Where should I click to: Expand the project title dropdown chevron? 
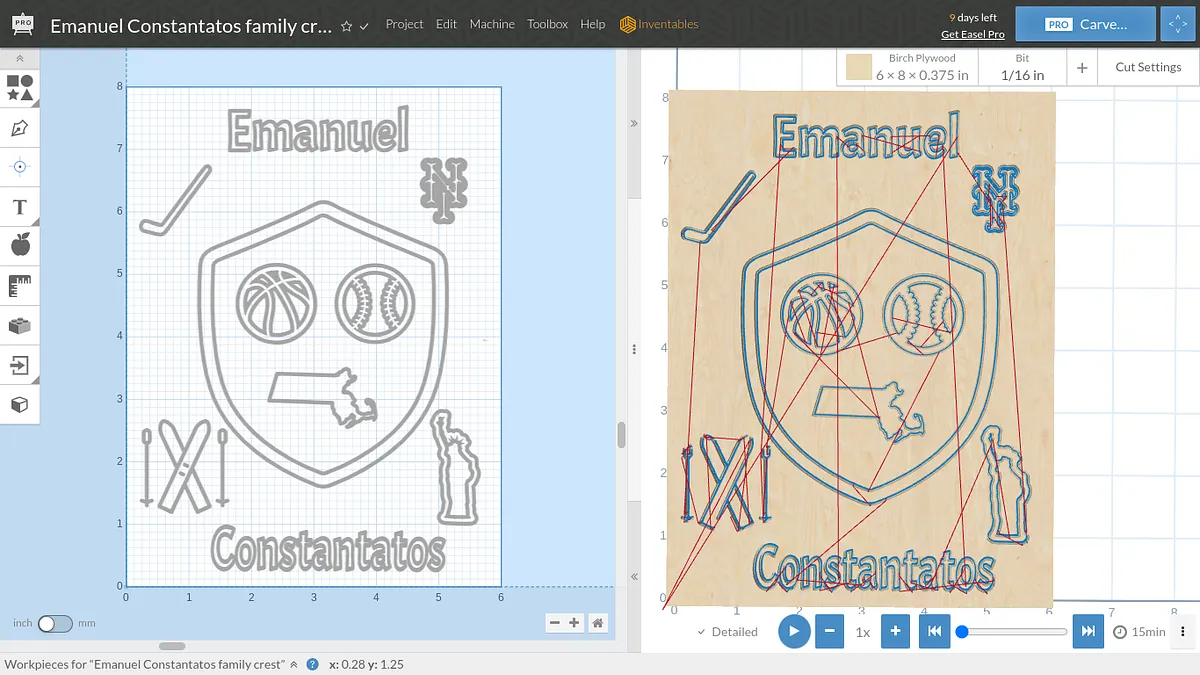pyautogui.click(x=364, y=25)
